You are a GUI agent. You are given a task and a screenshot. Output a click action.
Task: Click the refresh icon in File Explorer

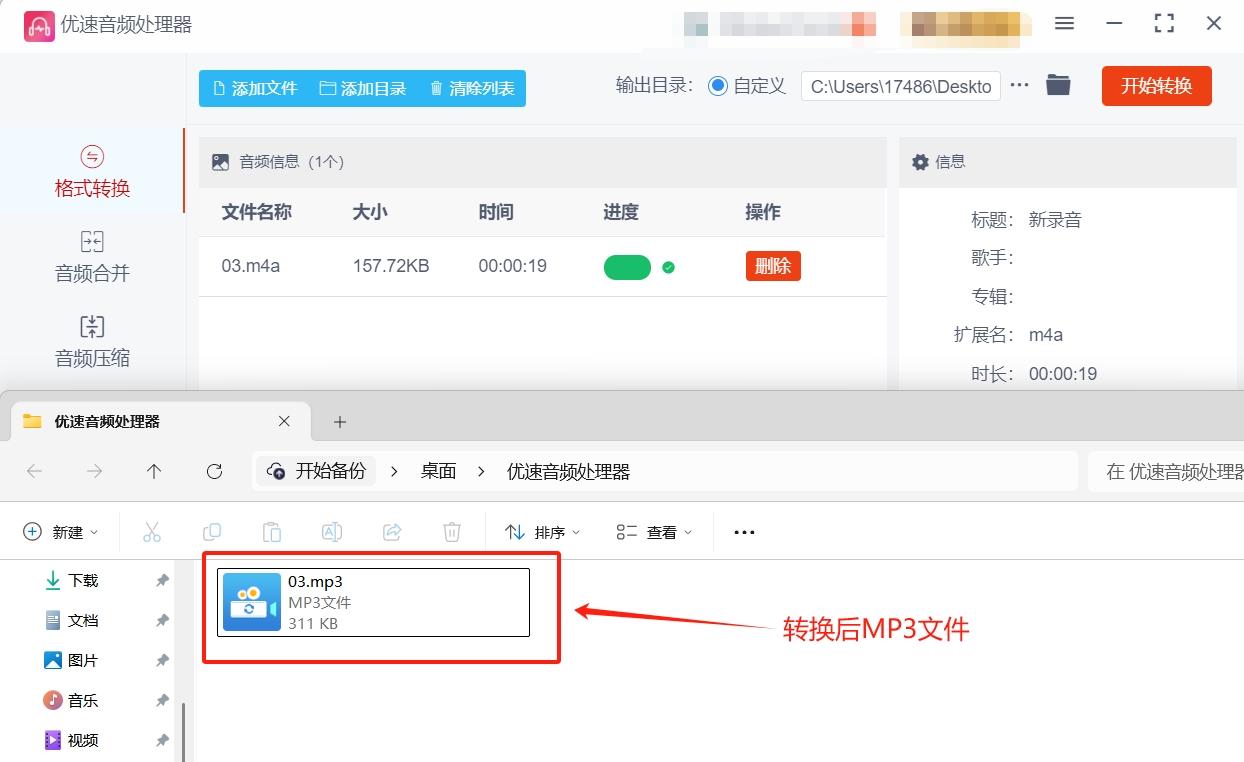(214, 471)
